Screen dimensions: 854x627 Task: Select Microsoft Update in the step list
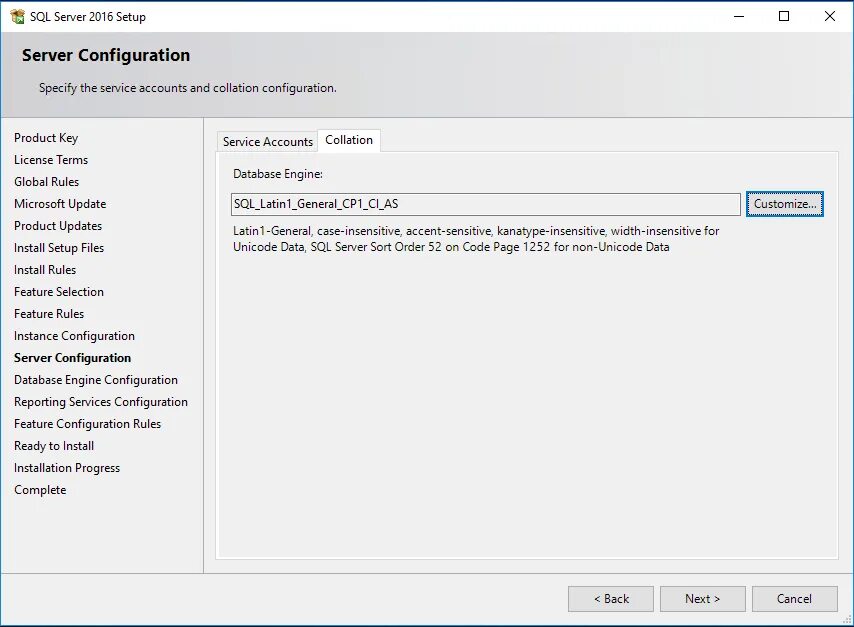tap(60, 204)
